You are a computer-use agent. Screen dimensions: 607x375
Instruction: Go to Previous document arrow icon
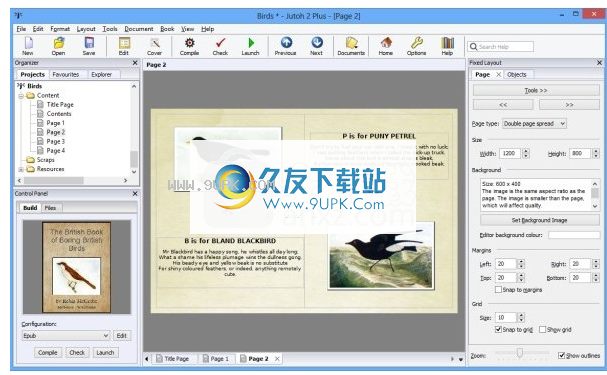coord(286,42)
